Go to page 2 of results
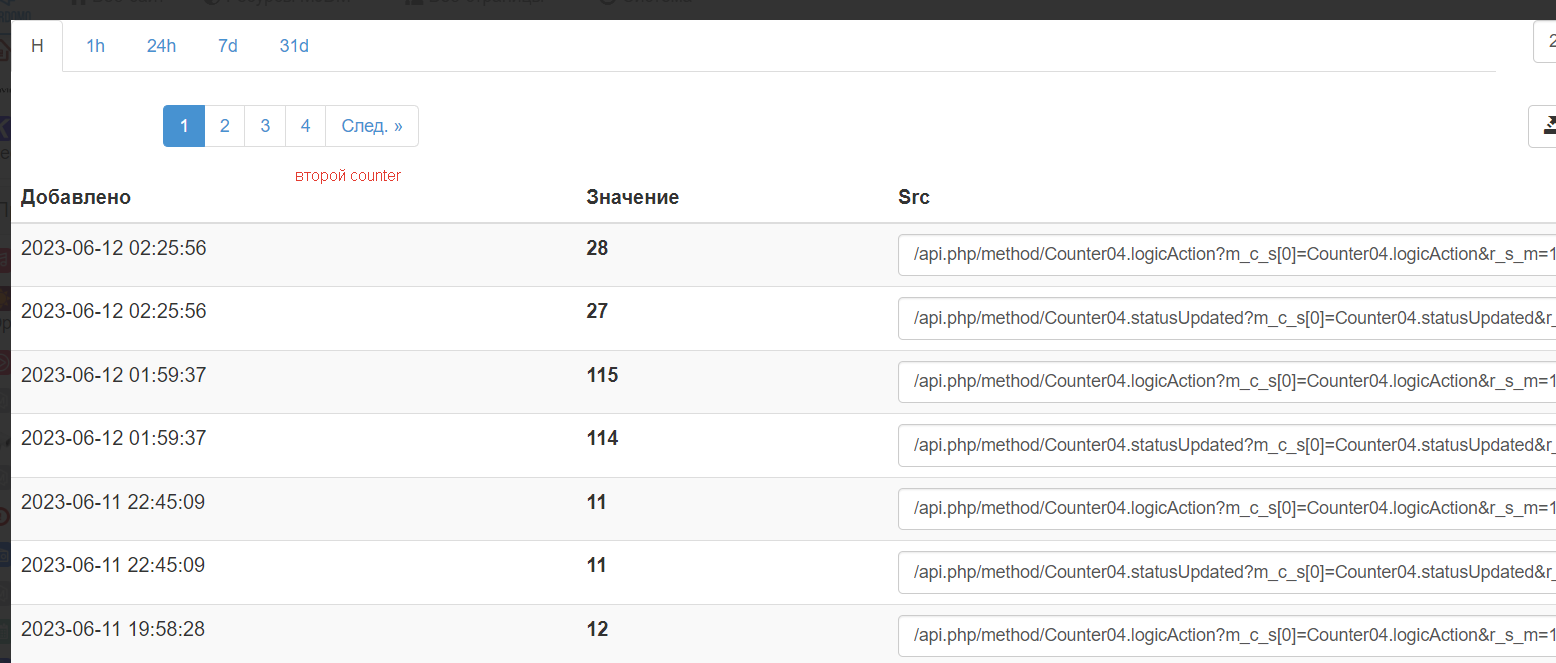 click(225, 126)
